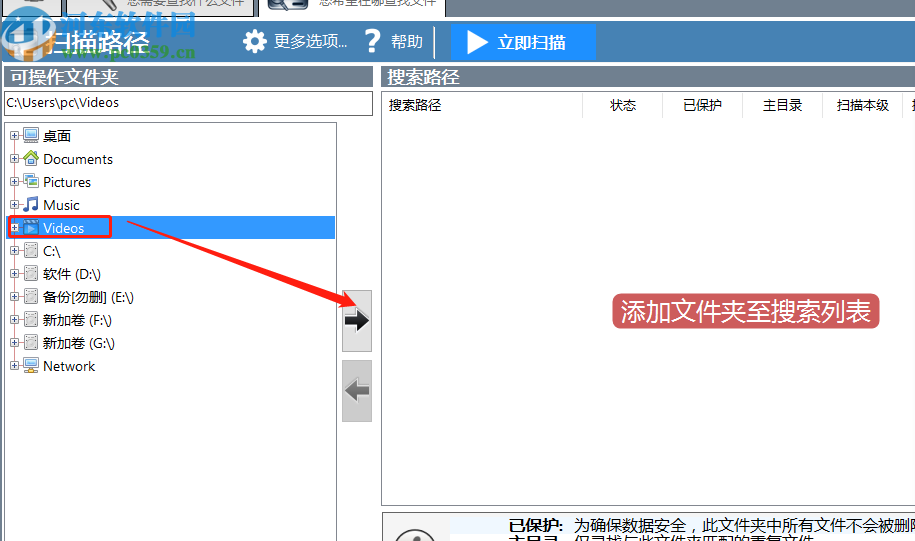Screen dimensions: 915x541
Task: Click the Pictures folder icon
Action: click(31, 182)
